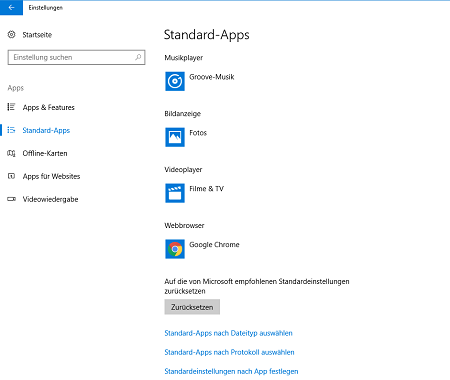Click the Standard-Apps sidebar icon
The width and height of the screenshot is (450, 380).
11,130
